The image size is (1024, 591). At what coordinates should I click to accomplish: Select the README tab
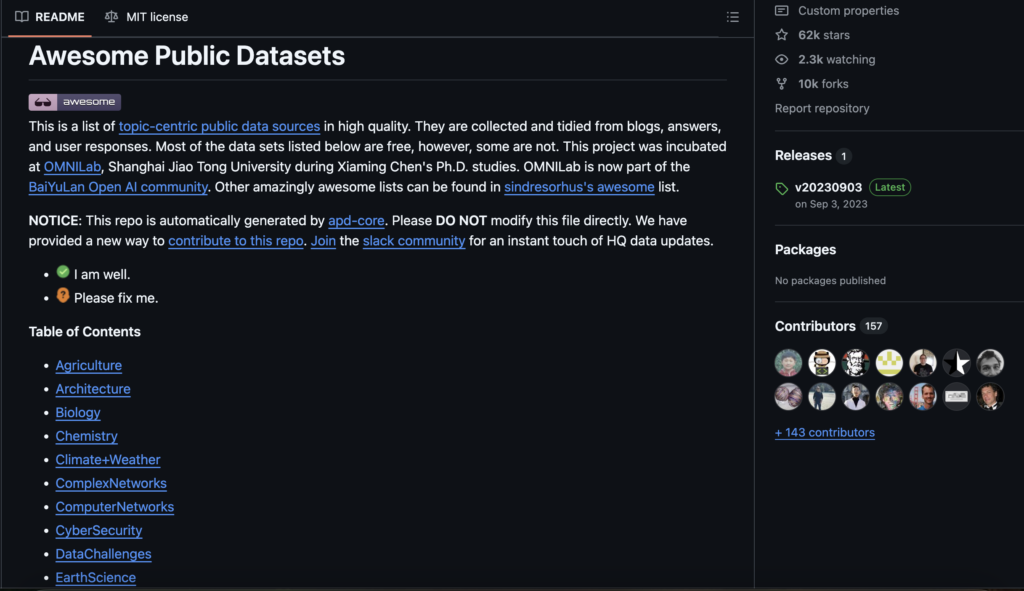(x=49, y=16)
